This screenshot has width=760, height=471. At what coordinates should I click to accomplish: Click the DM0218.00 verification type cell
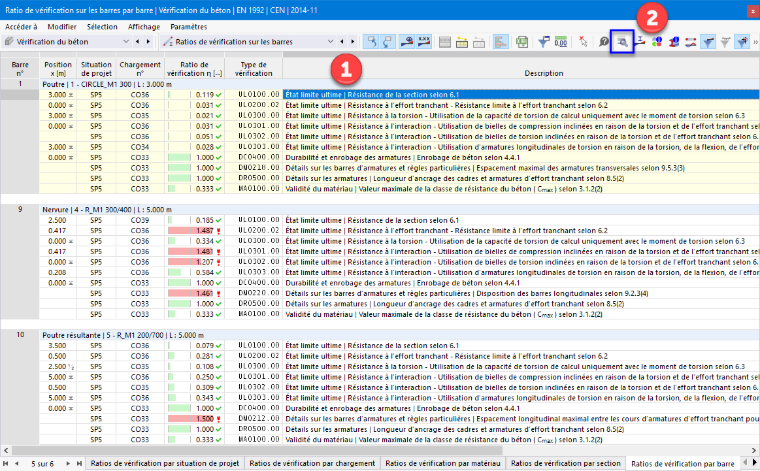(253, 168)
